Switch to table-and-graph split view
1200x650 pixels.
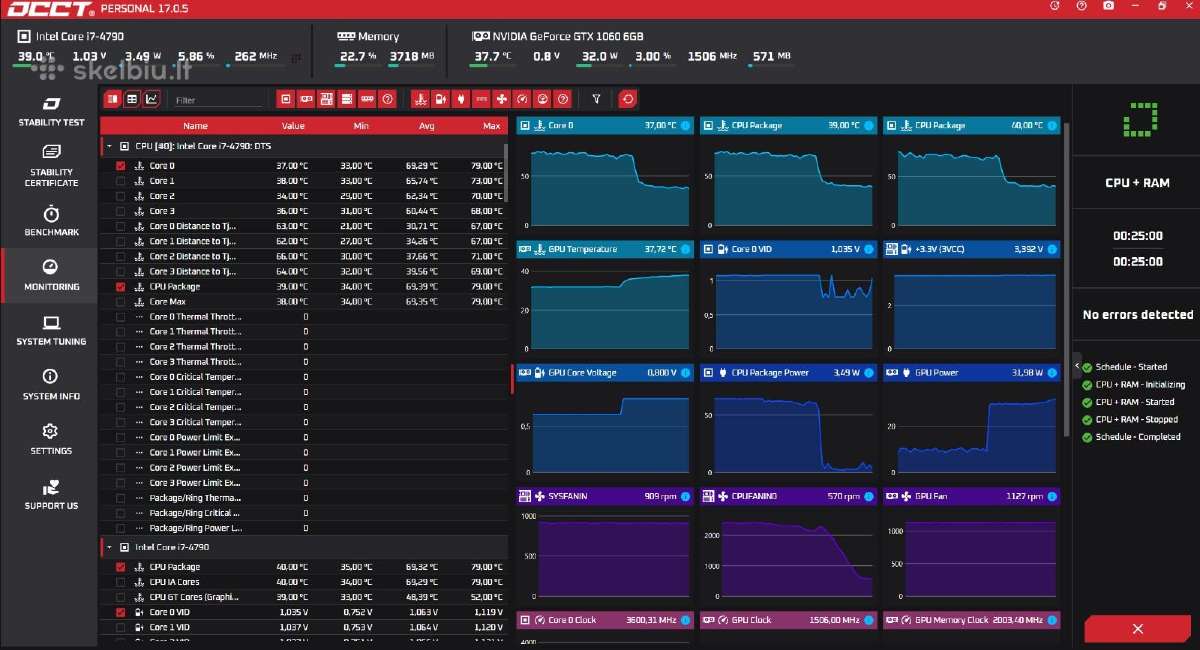point(112,99)
